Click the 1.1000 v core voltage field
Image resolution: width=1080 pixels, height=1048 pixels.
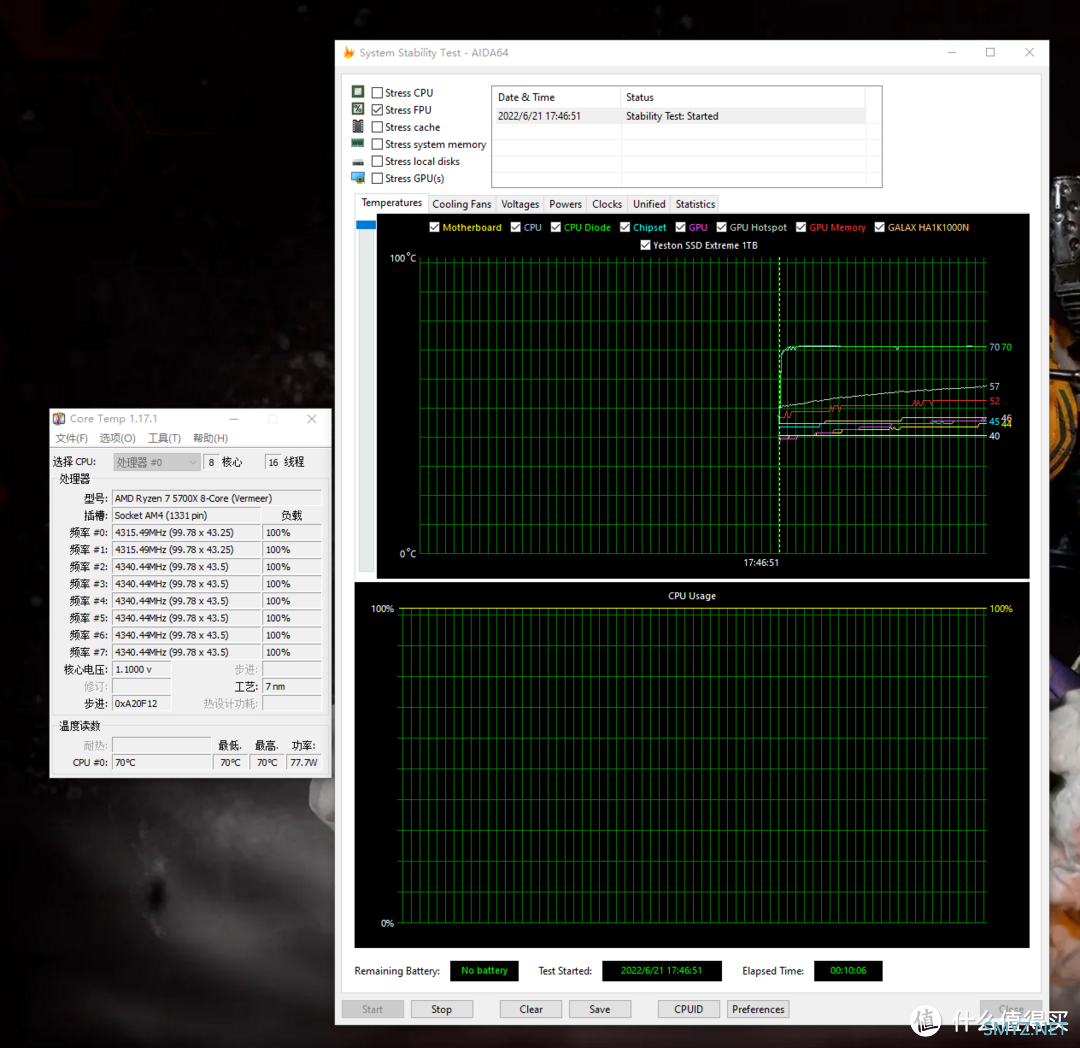click(142, 669)
